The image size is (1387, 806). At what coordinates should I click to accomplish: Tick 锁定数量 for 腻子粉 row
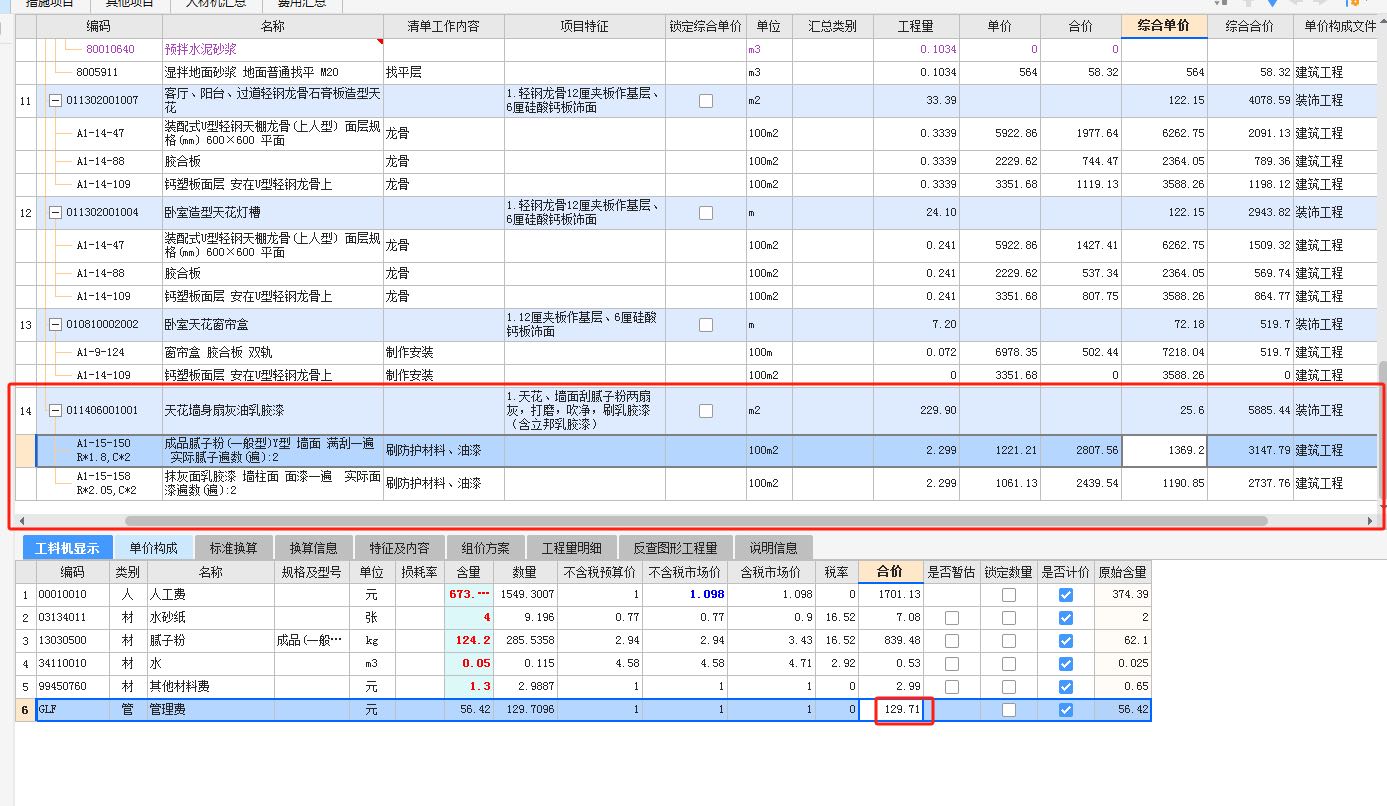click(x=1008, y=641)
